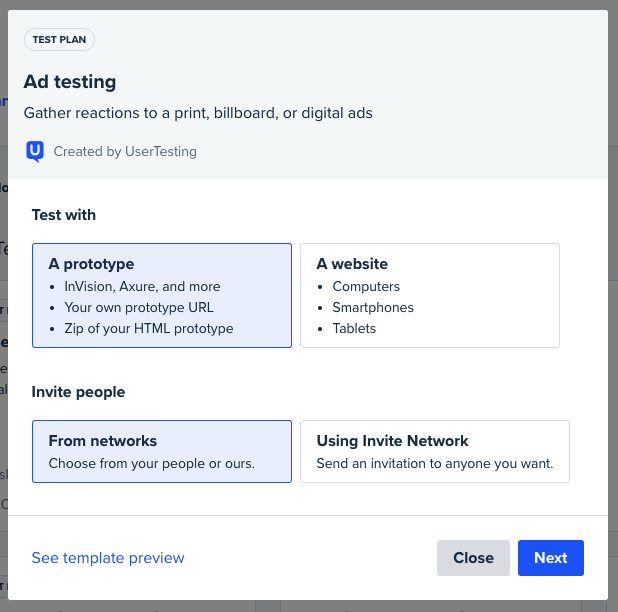Screen dimensions: 618x612
Task: Click the Close button
Action: coord(473,558)
